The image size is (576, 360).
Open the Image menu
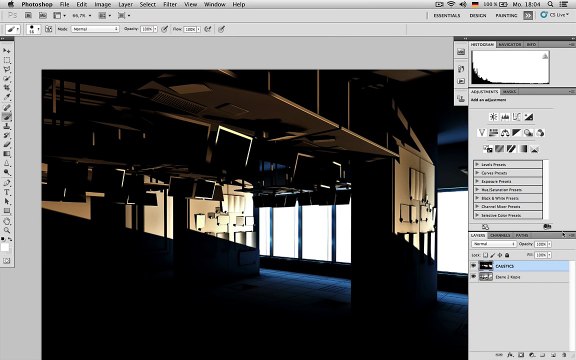[103, 4]
